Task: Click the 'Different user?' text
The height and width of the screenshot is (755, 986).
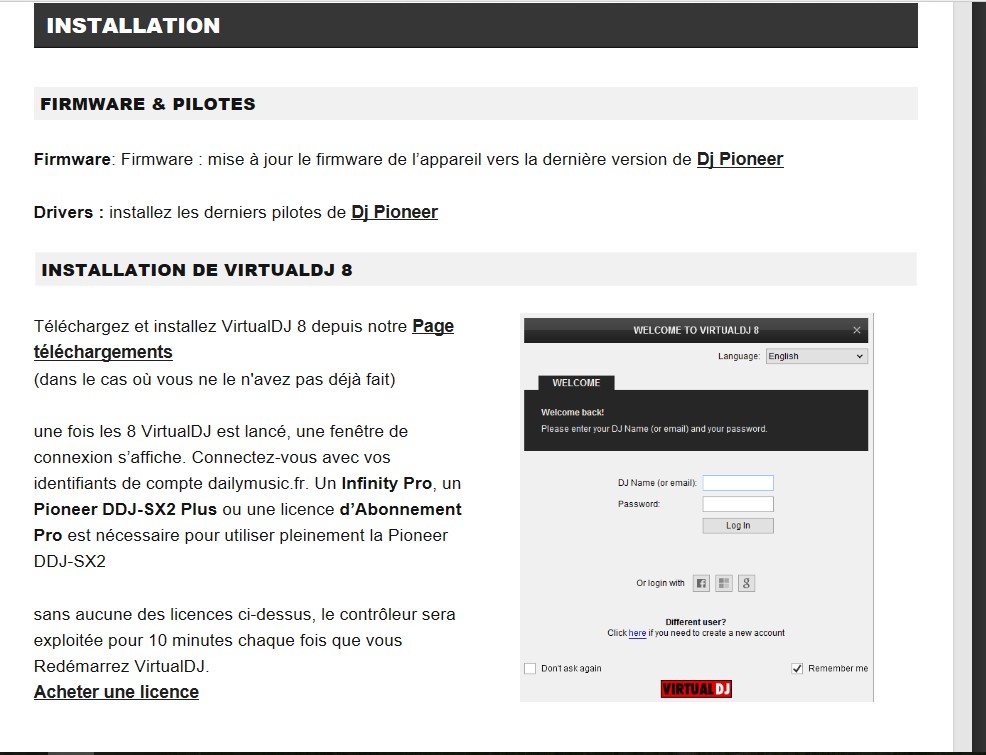Action: [695, 622]
